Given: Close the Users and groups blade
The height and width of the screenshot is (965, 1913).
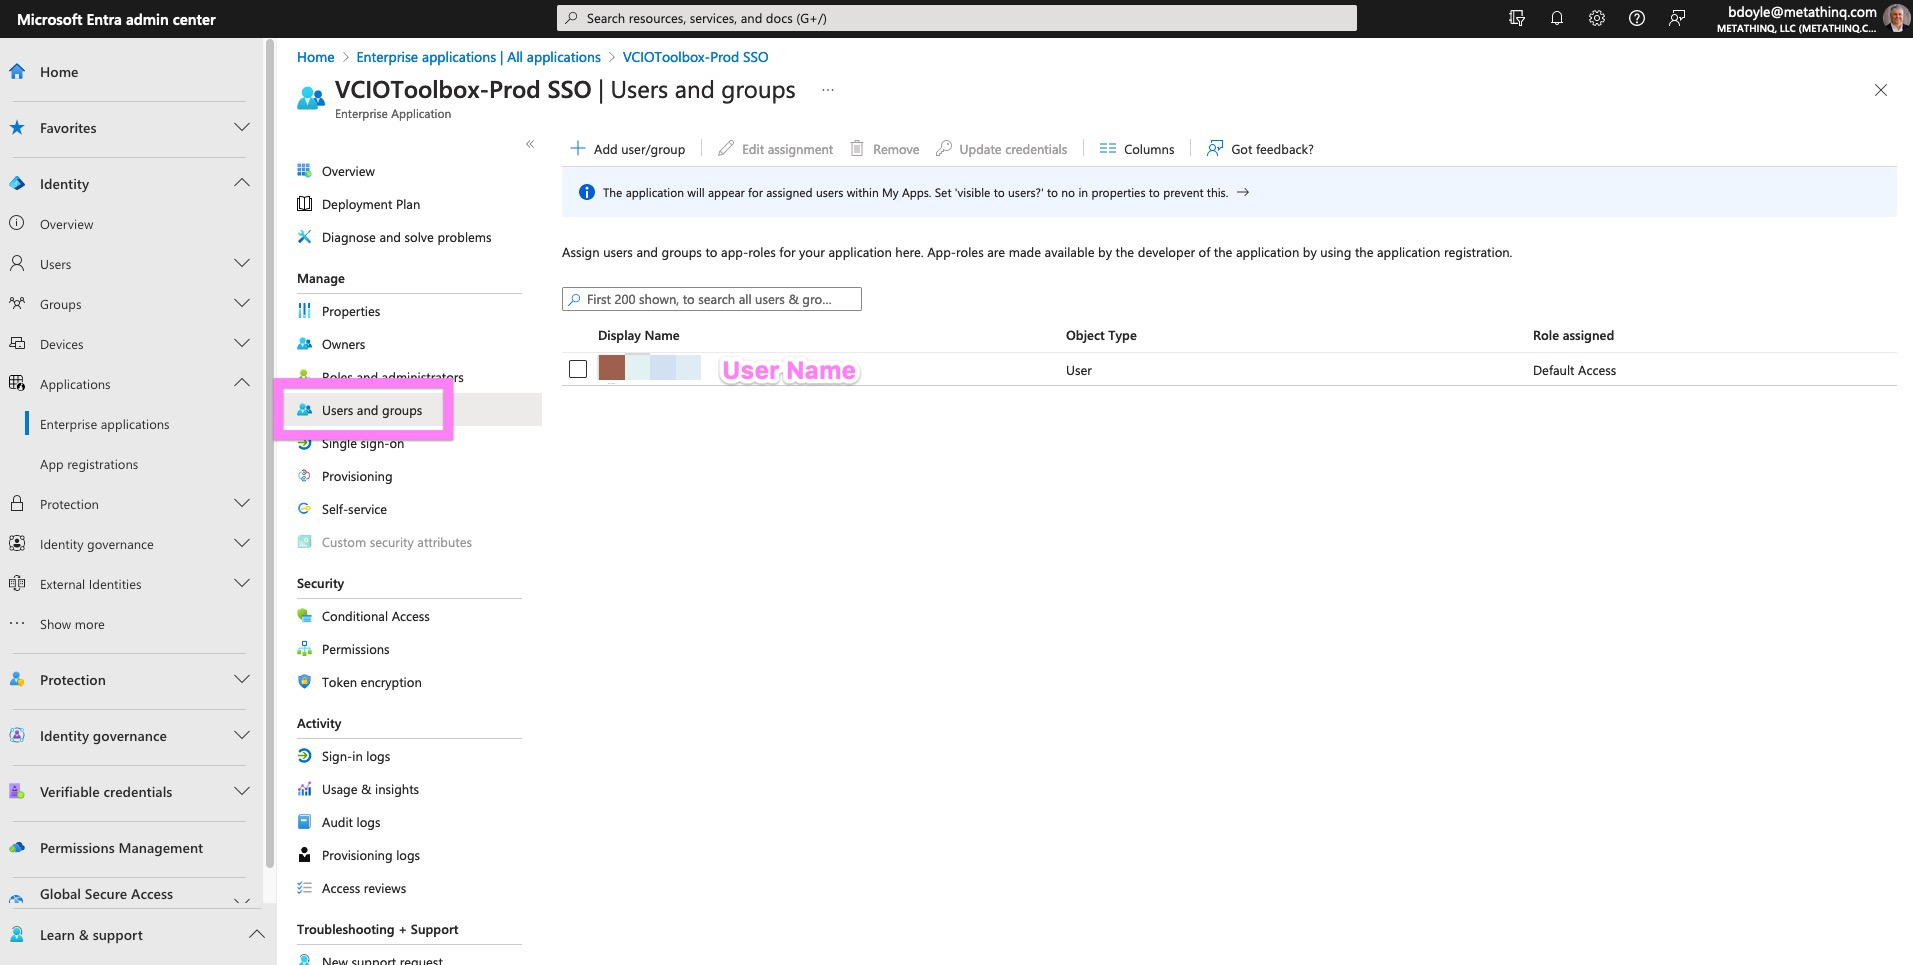Looking at the screenshot, I should (x=1881, y=90).
